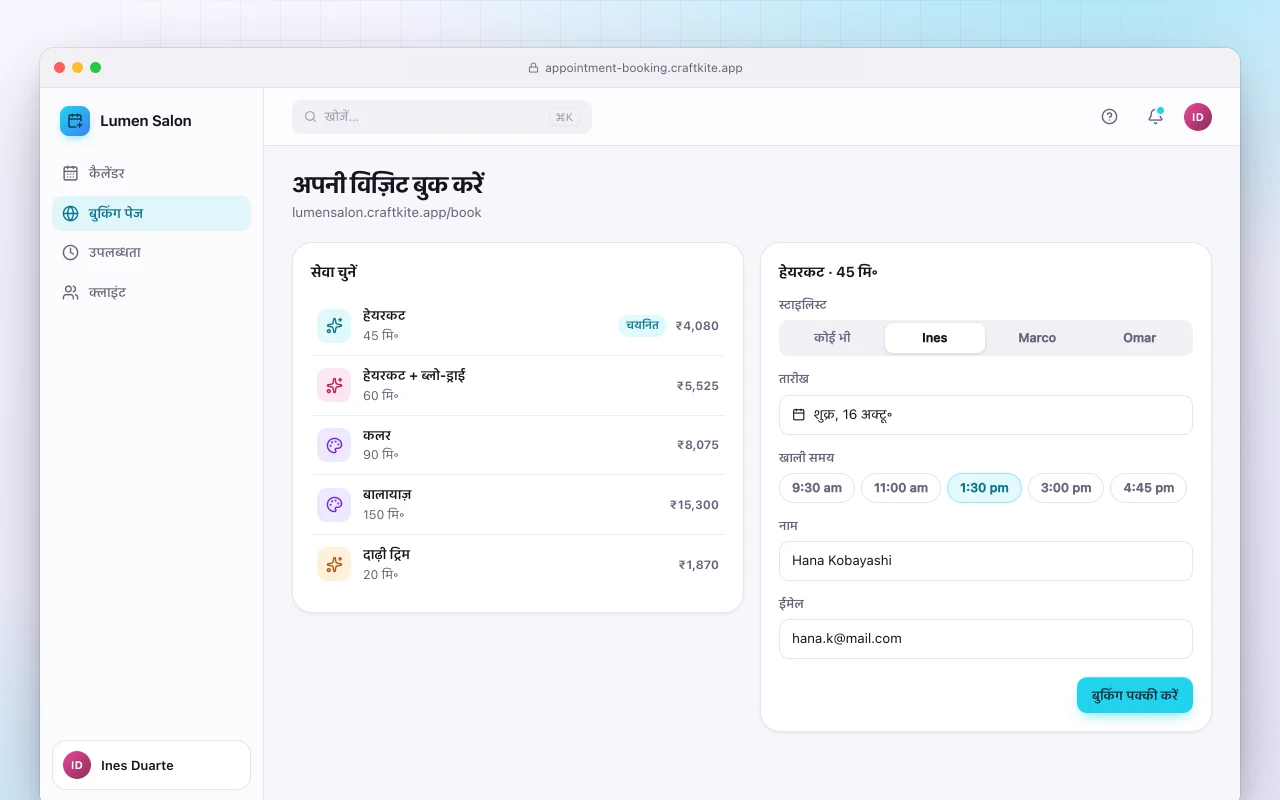Pick the 1:30 pm time slot
The height and width of the screenshot is (800, 1280).
(x=984, y=488)
